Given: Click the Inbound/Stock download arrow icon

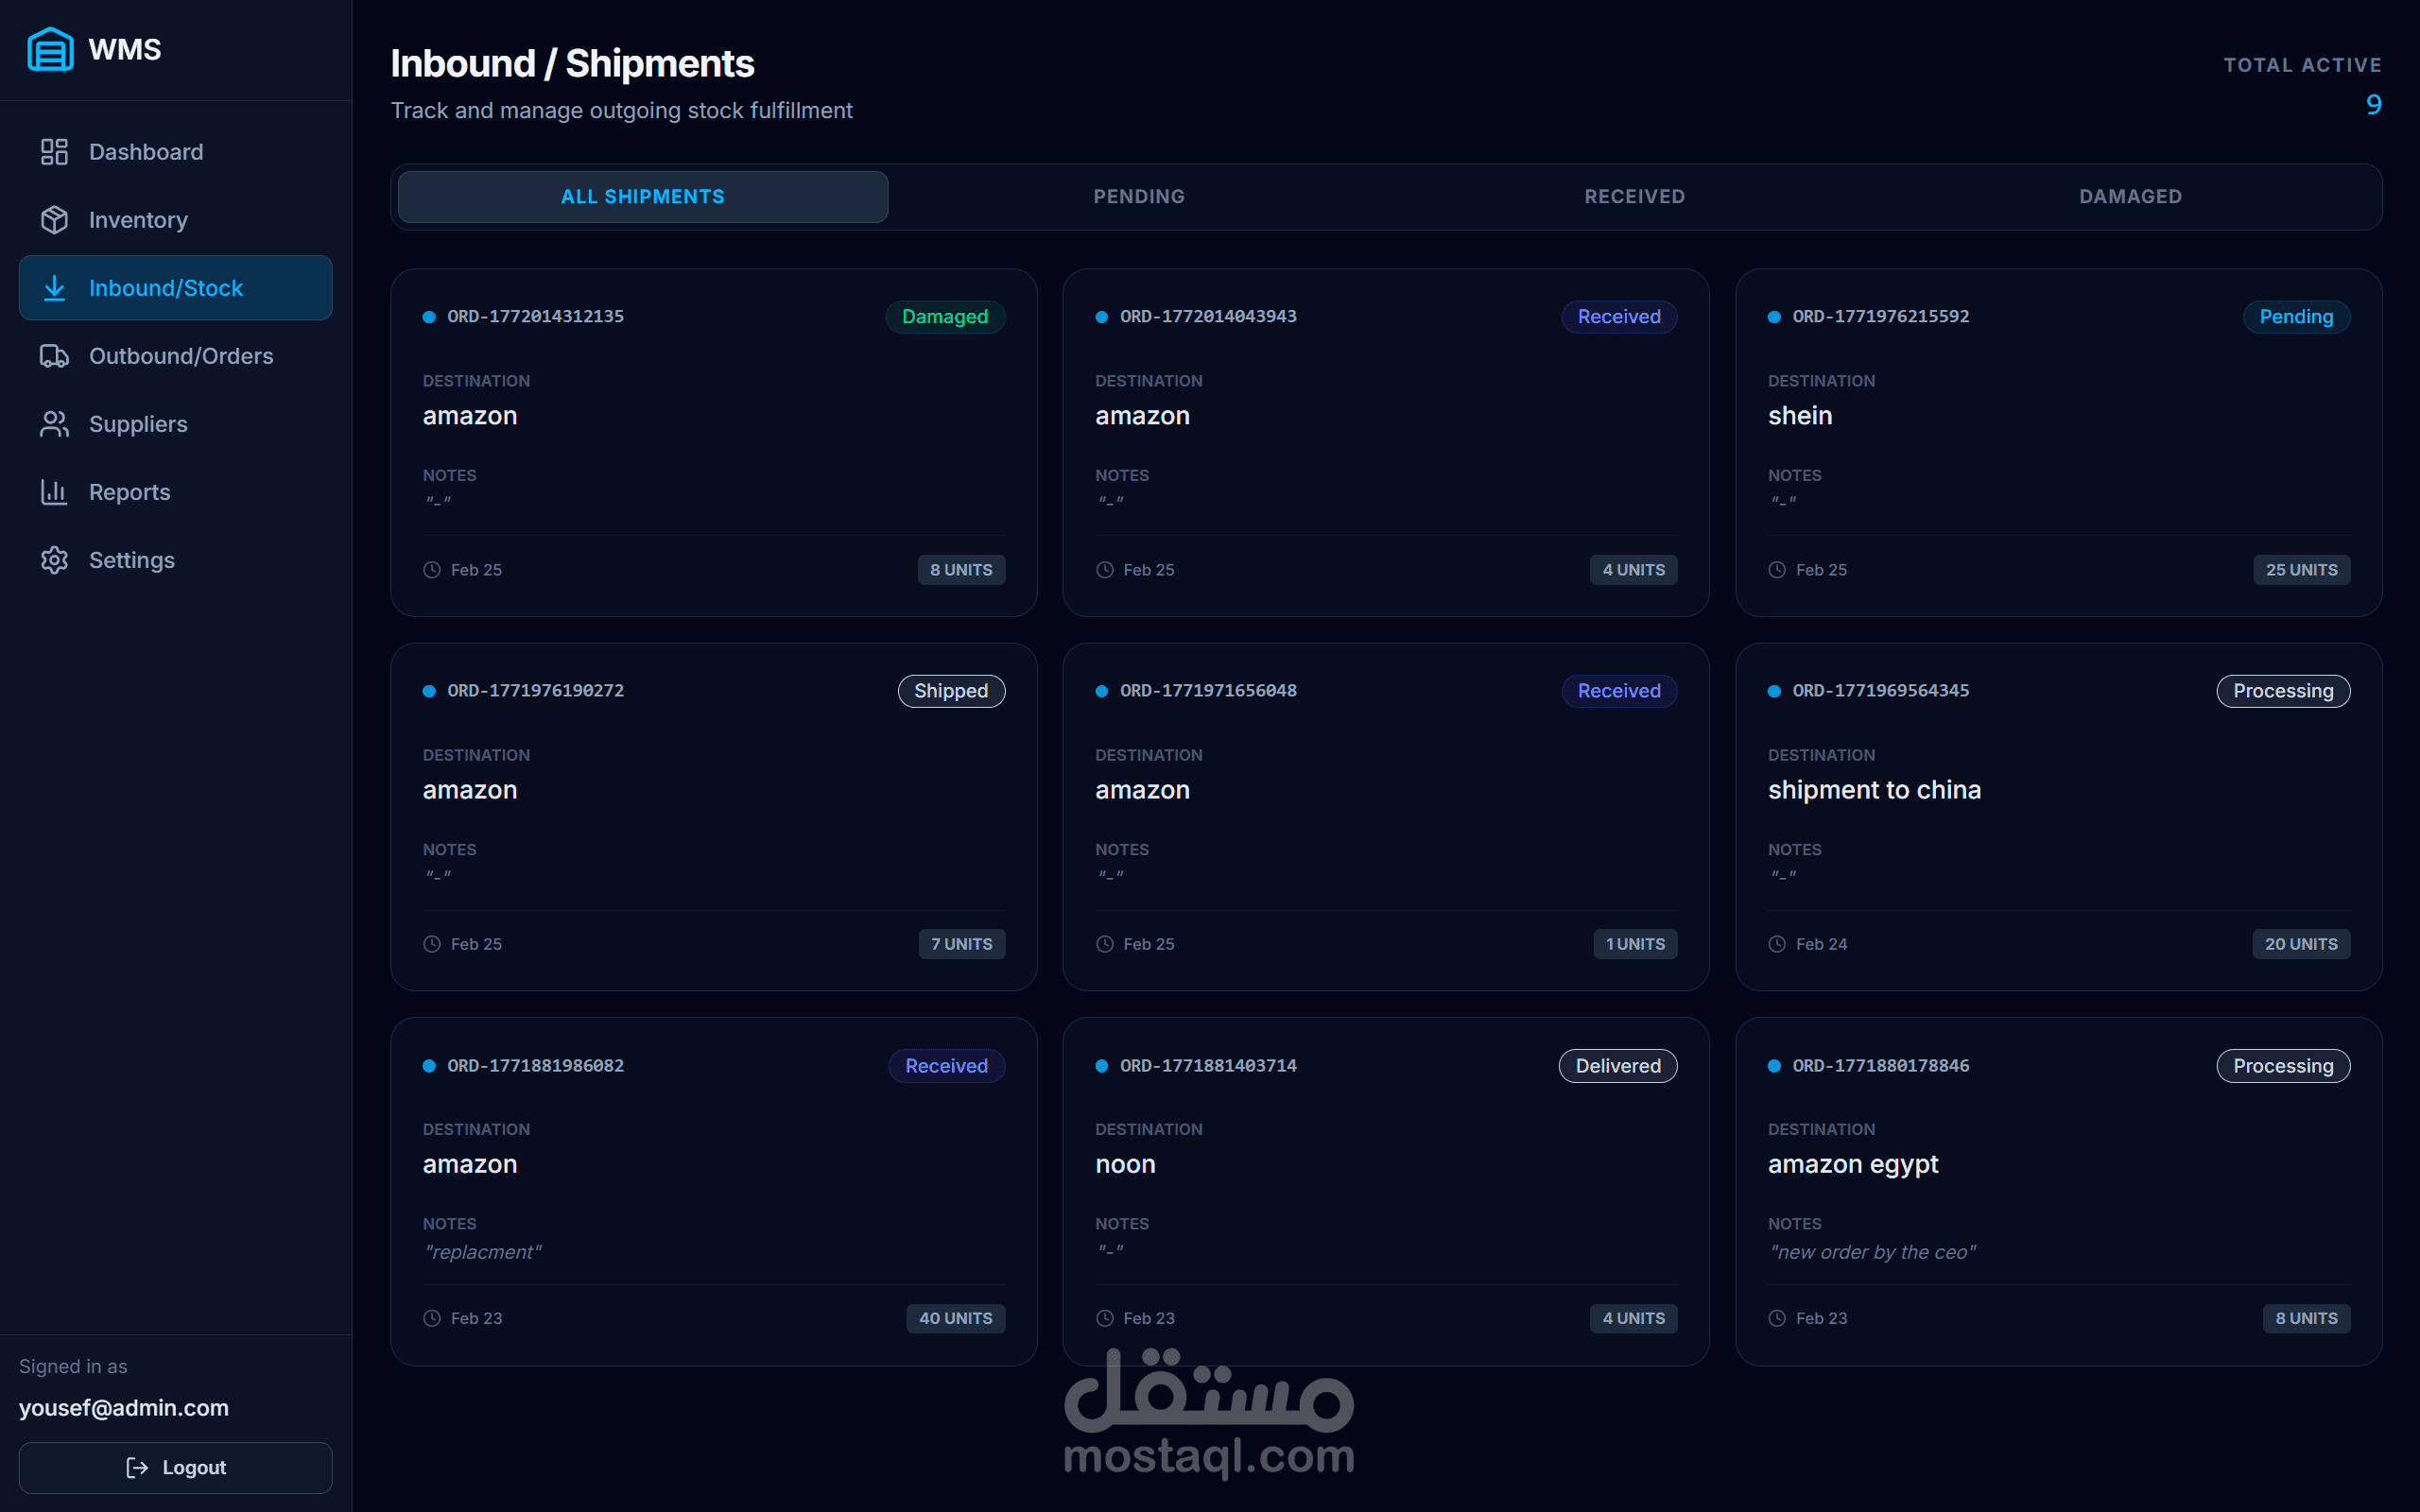Looking at the screenshot, I should pos(54,288).
